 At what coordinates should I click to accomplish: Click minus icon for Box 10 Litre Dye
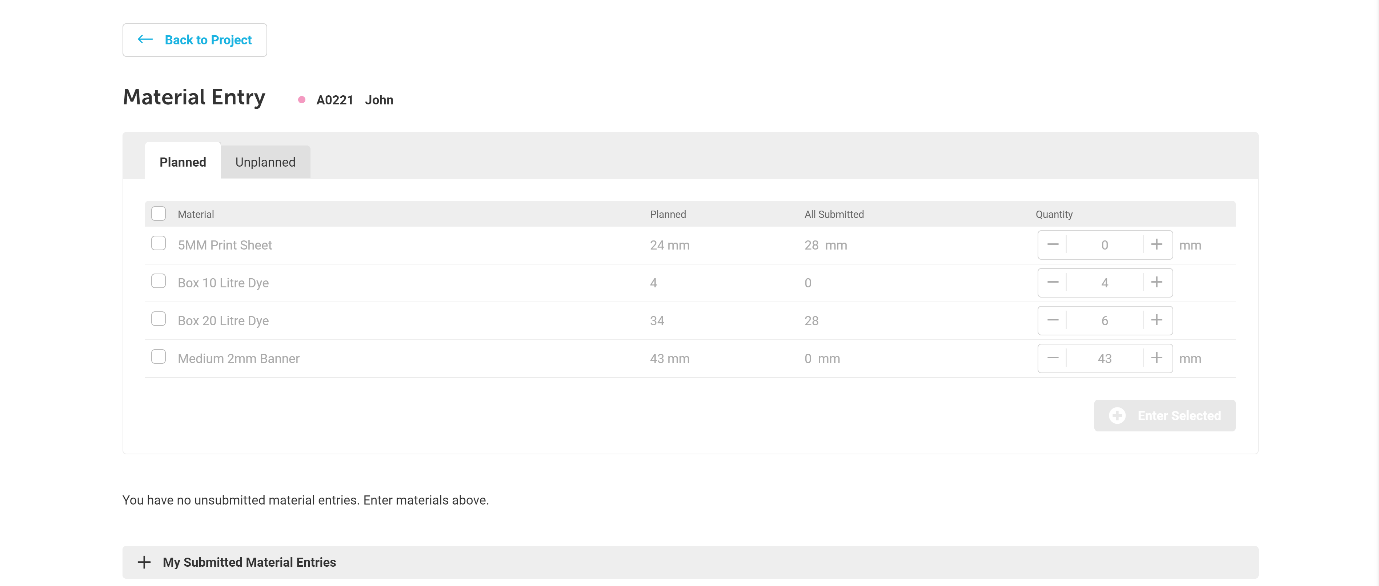[1053, 283]
